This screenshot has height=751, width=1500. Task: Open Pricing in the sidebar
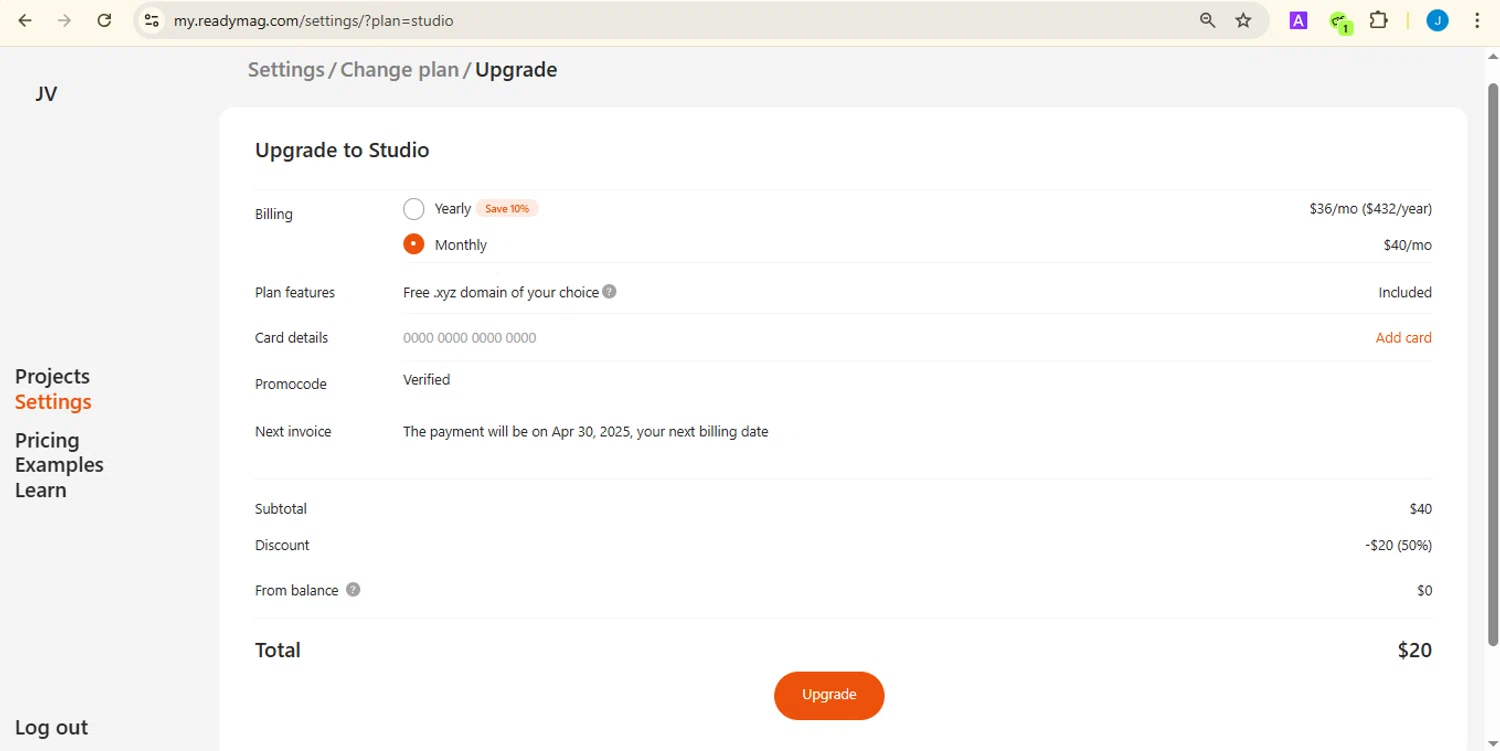tap(47, 440)
